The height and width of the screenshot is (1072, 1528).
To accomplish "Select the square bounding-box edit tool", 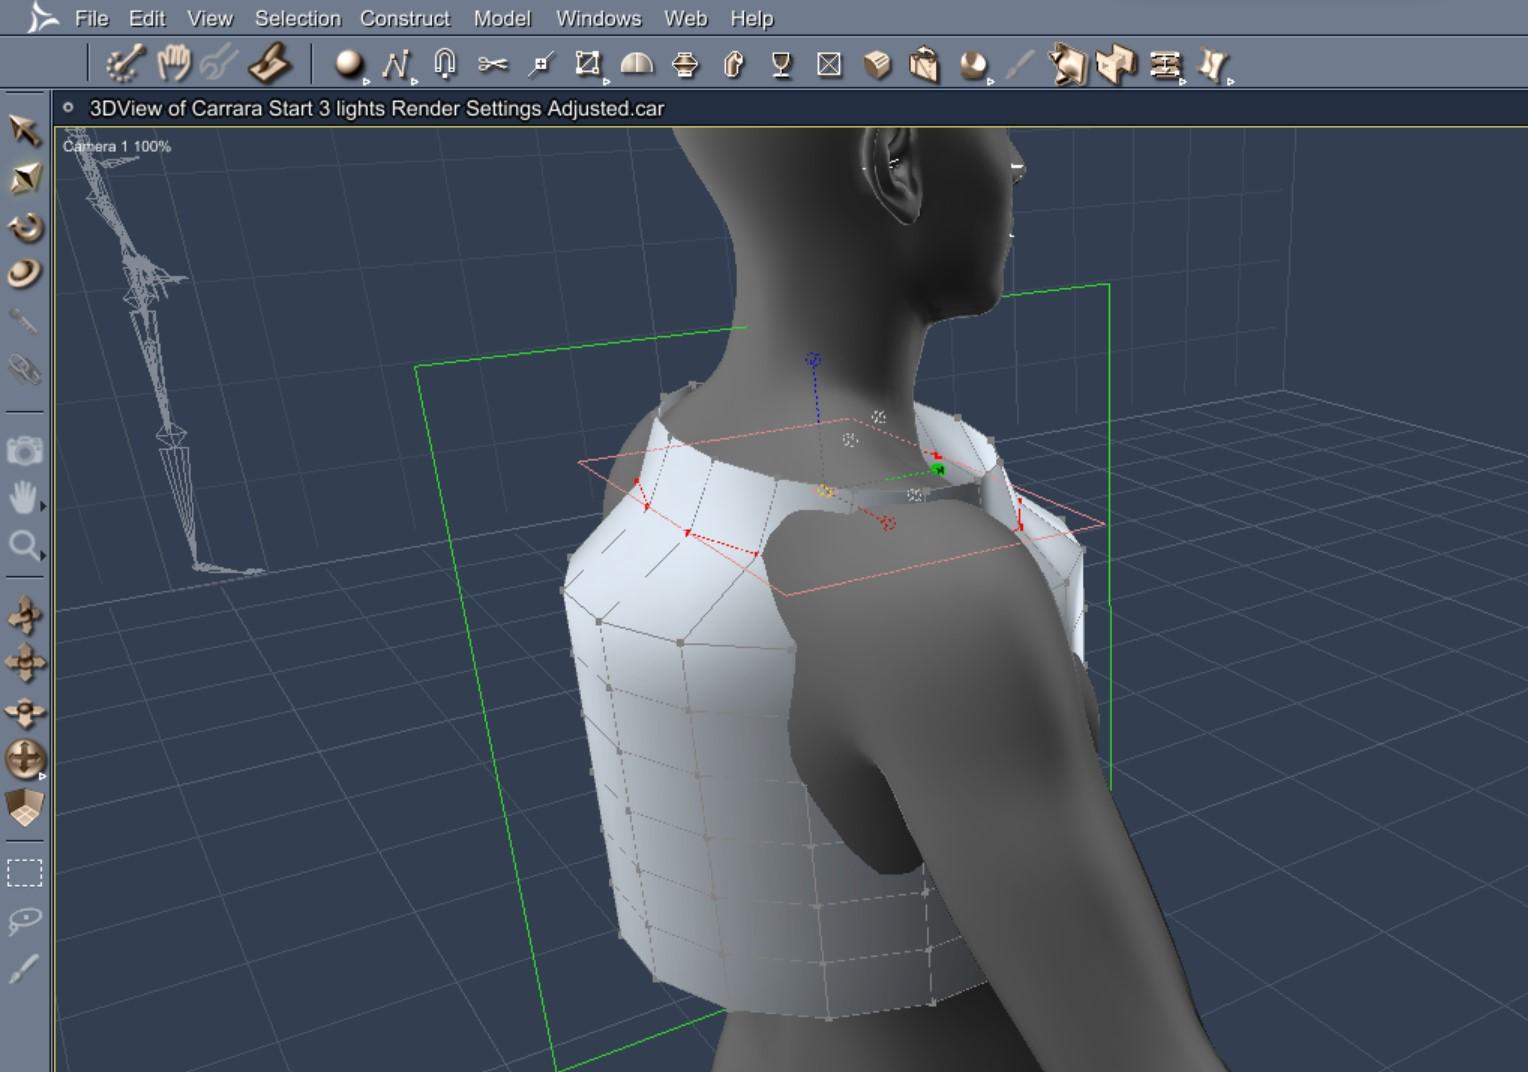I will [588, 64].
